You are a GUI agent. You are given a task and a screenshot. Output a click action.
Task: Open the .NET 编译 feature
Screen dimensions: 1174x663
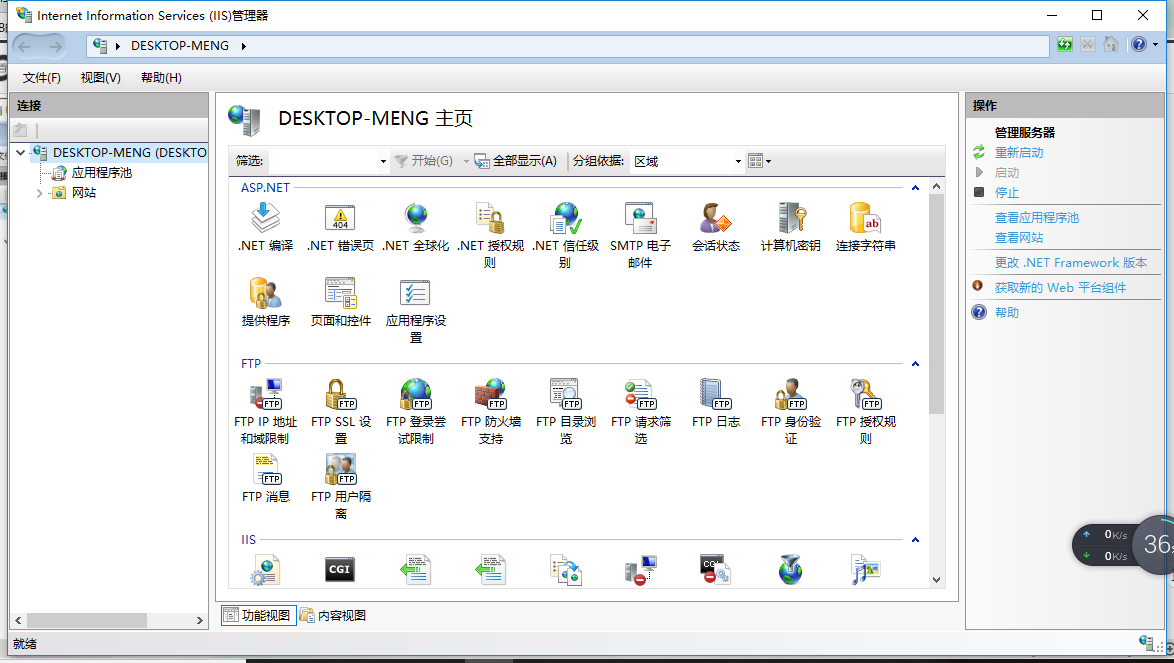click(265, 225)
